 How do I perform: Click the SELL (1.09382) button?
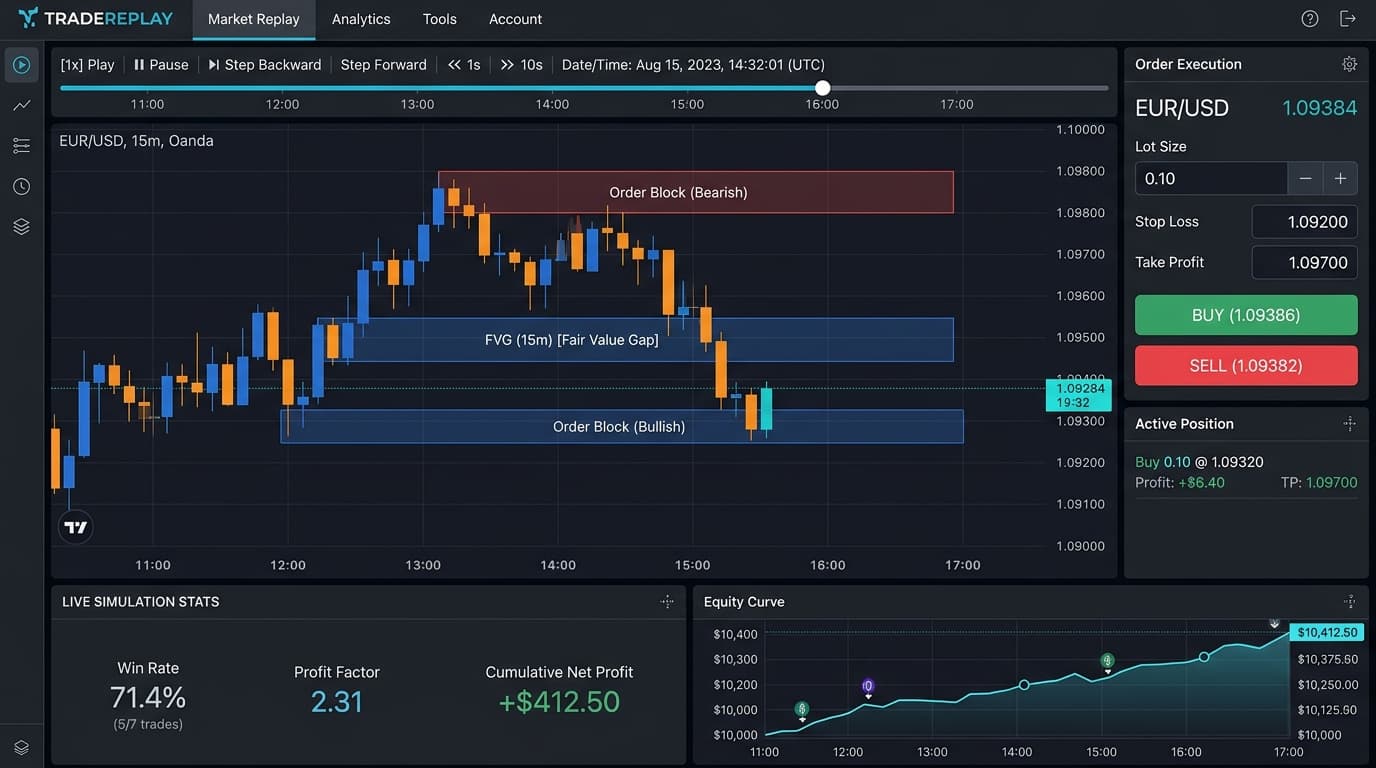coord(1246,366)
